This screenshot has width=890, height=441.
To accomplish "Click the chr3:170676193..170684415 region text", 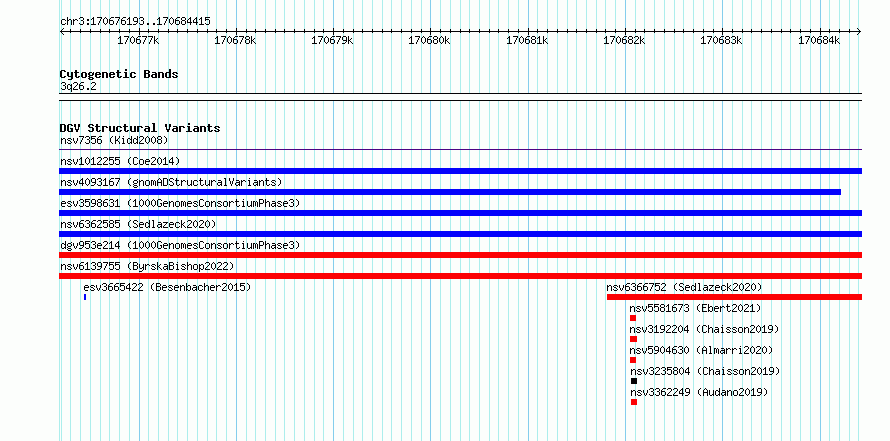I will tap(135, 21).
